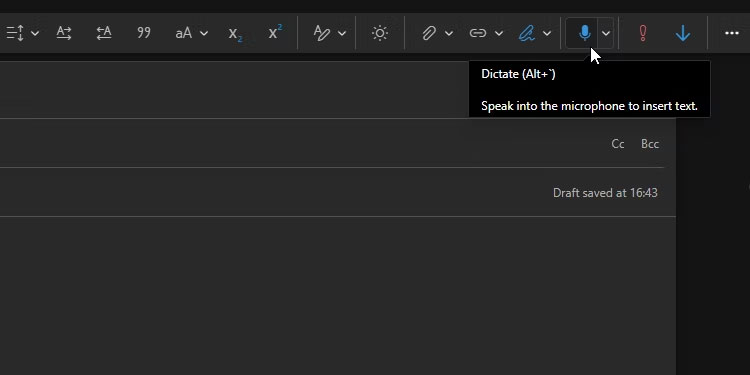This screenshot has height=375, width=750.
Task: Set left-to-right text direction
Action: (x=64, y=33)
